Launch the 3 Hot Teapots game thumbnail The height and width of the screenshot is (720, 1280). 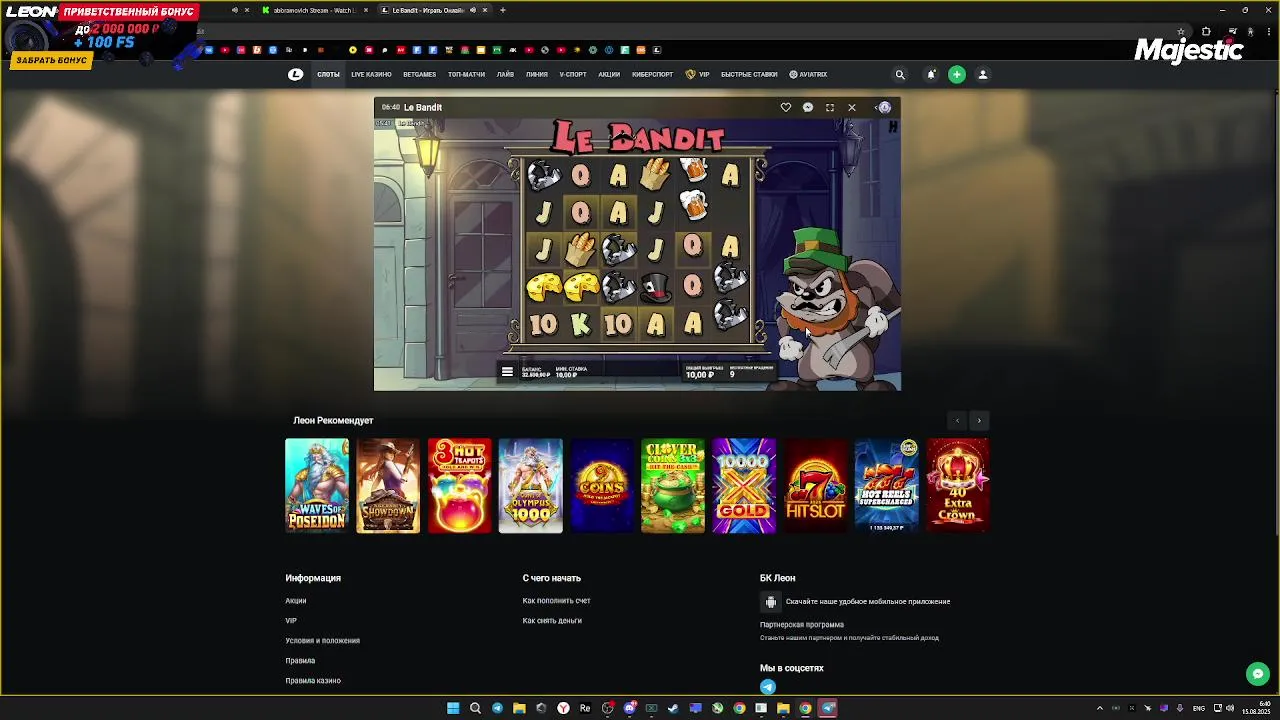pyautogui.click(x=459, y=485)
